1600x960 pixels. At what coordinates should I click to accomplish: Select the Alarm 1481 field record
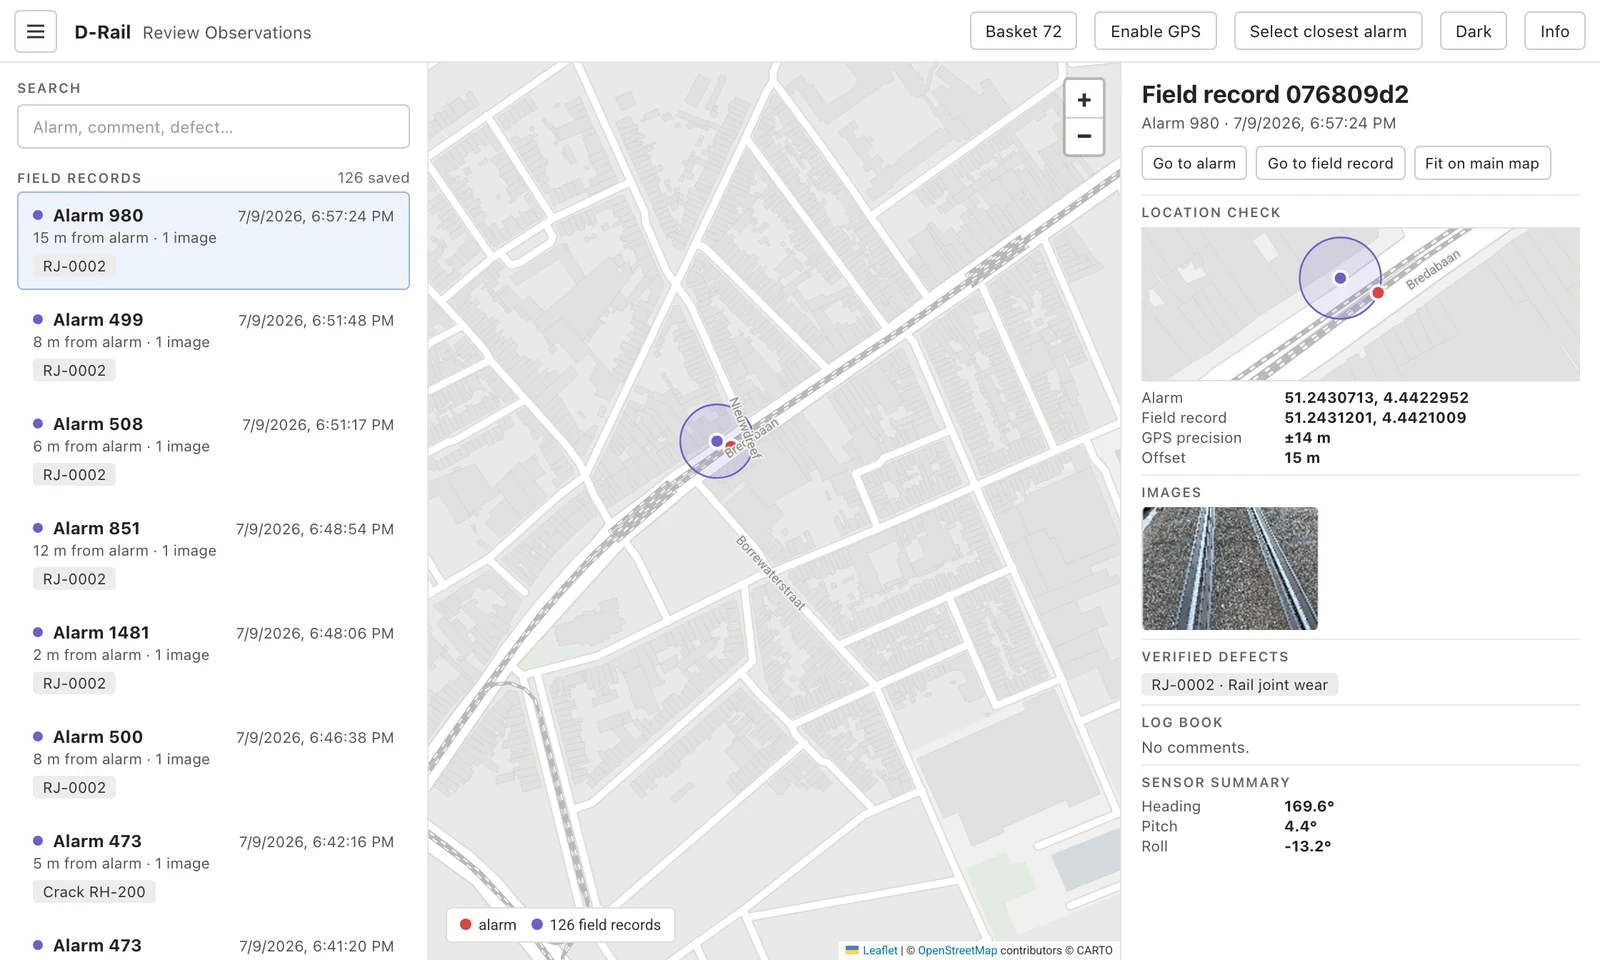[213, 657]
